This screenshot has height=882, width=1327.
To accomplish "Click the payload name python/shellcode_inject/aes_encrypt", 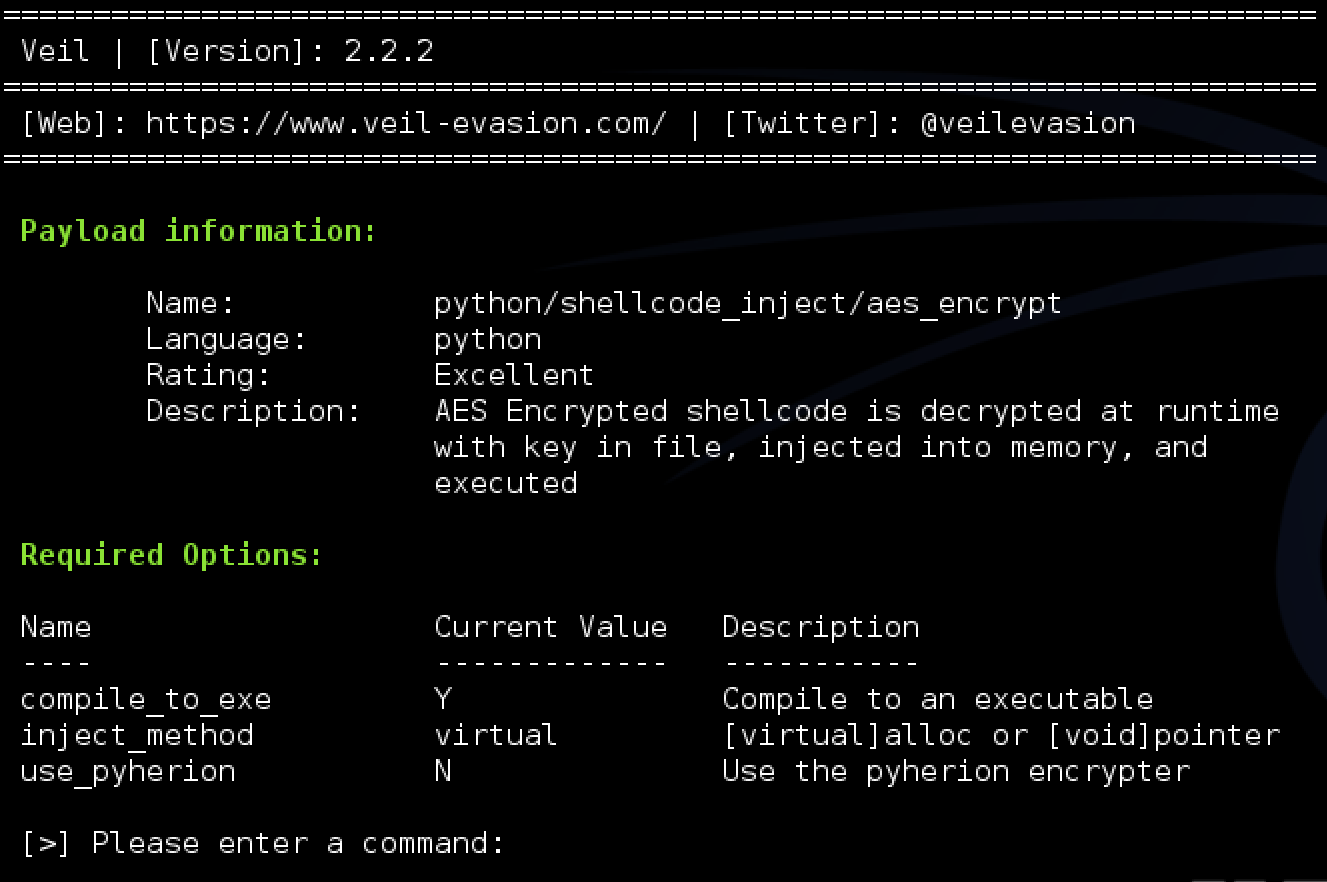I will (748, 303).
